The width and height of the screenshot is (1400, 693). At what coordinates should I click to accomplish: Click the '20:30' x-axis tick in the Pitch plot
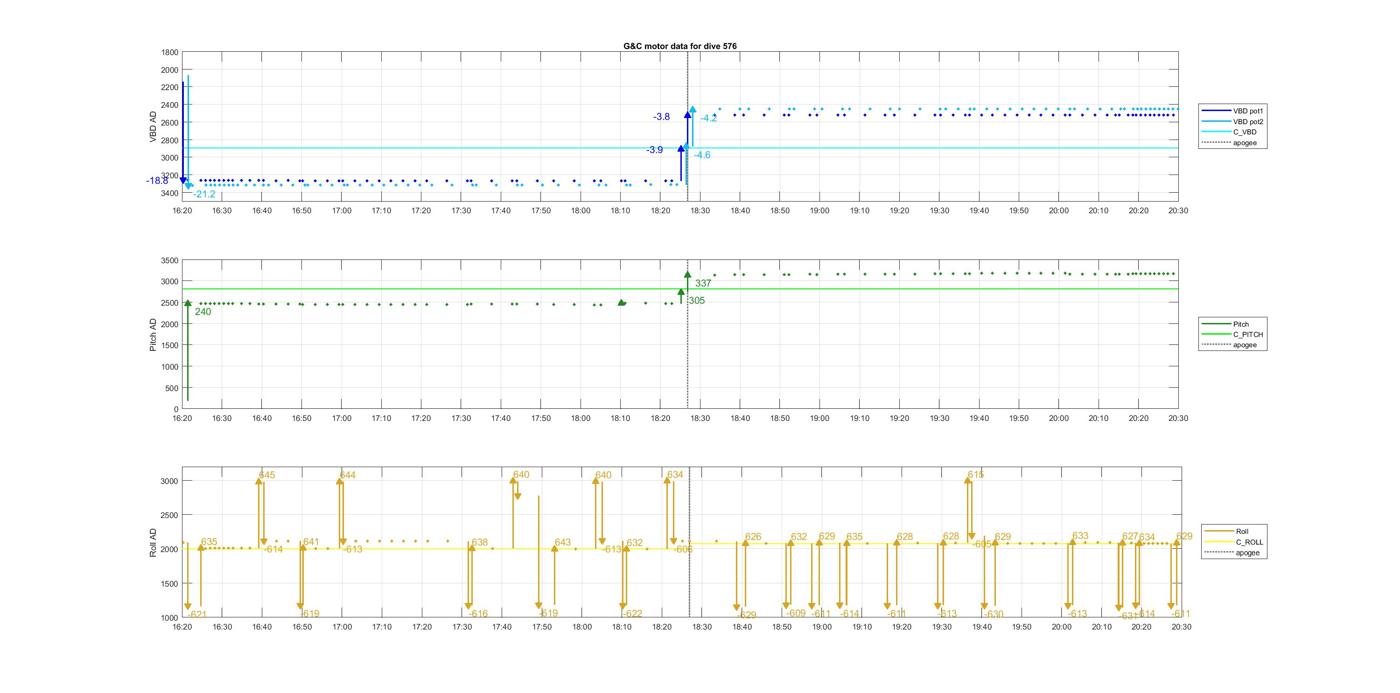(x=1178, y=419)
